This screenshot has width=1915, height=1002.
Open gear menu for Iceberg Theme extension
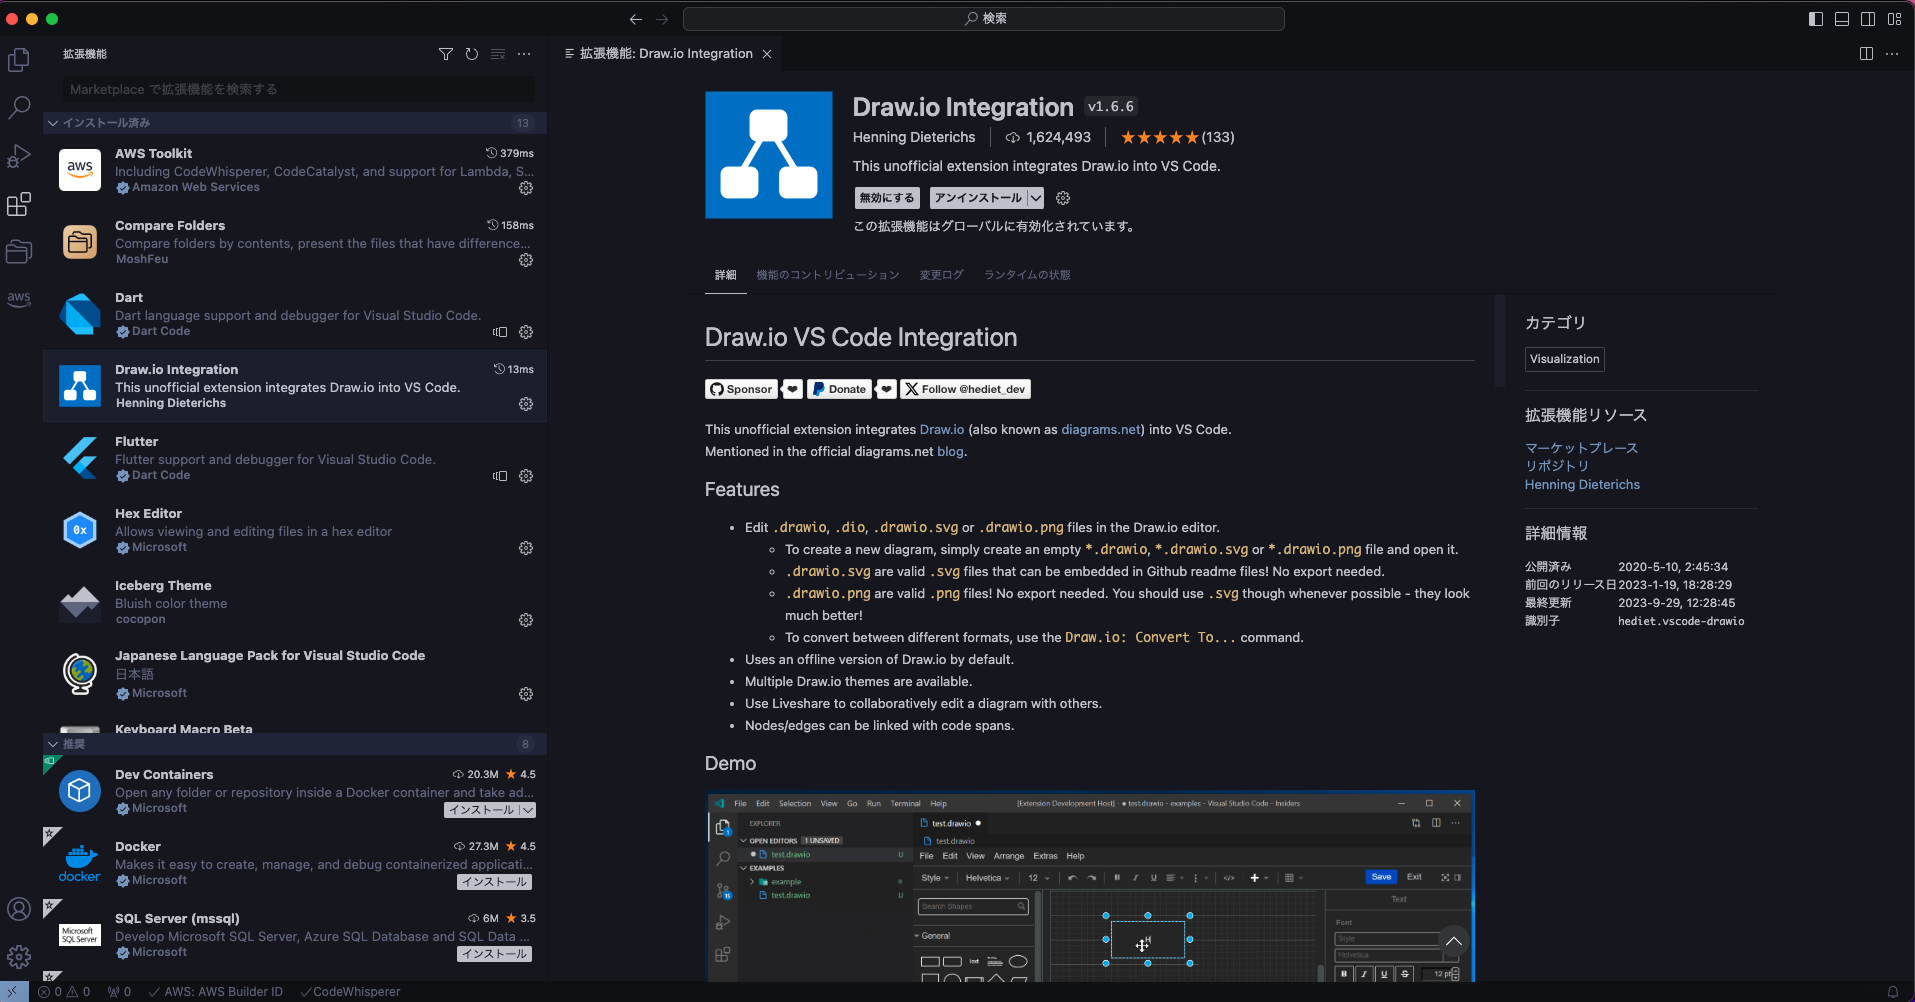526,620
